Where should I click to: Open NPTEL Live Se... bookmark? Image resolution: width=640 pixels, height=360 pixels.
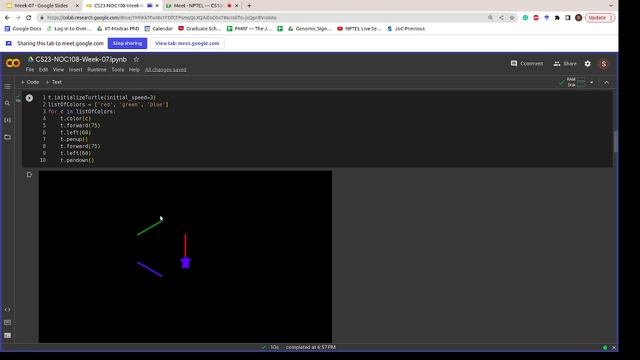(x=360, y=29)
